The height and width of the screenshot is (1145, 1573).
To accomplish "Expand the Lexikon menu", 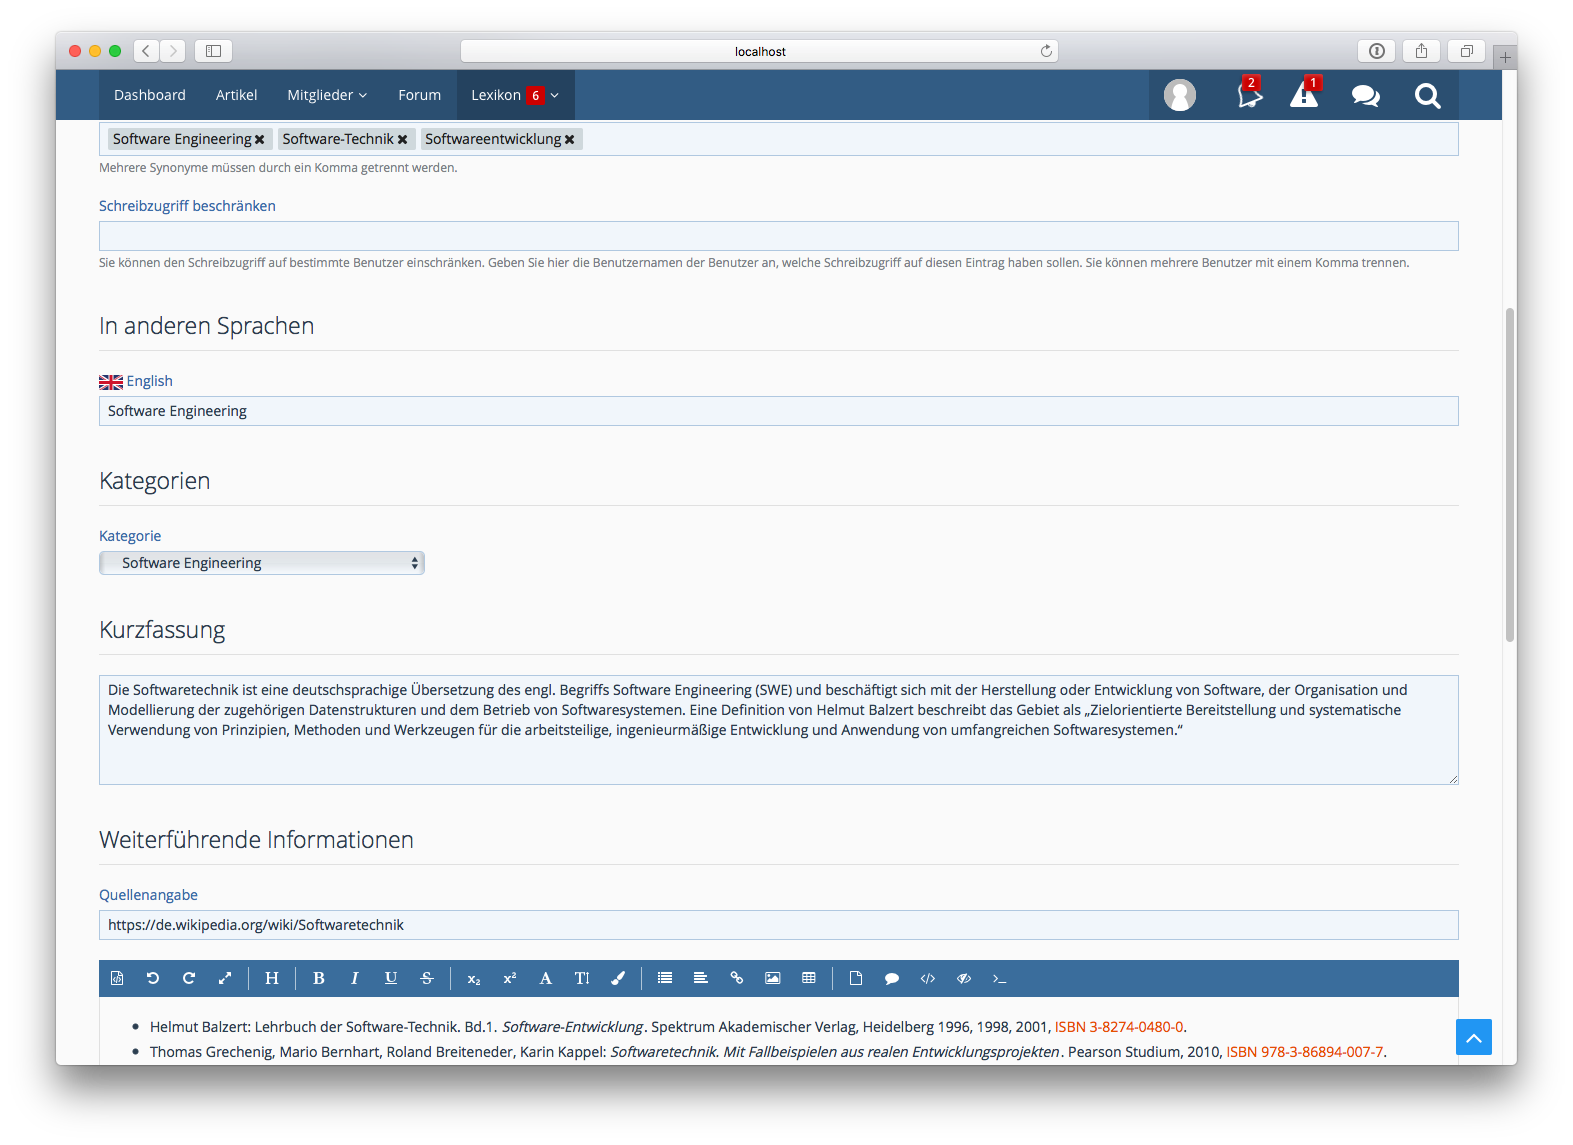I will coord(515,95).
